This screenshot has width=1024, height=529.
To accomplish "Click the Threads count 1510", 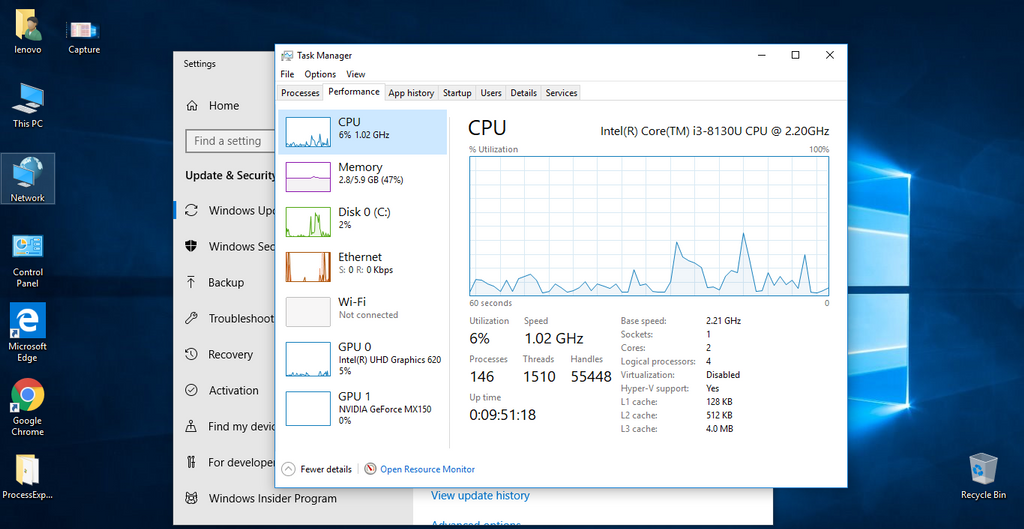I will pos(539,377).
